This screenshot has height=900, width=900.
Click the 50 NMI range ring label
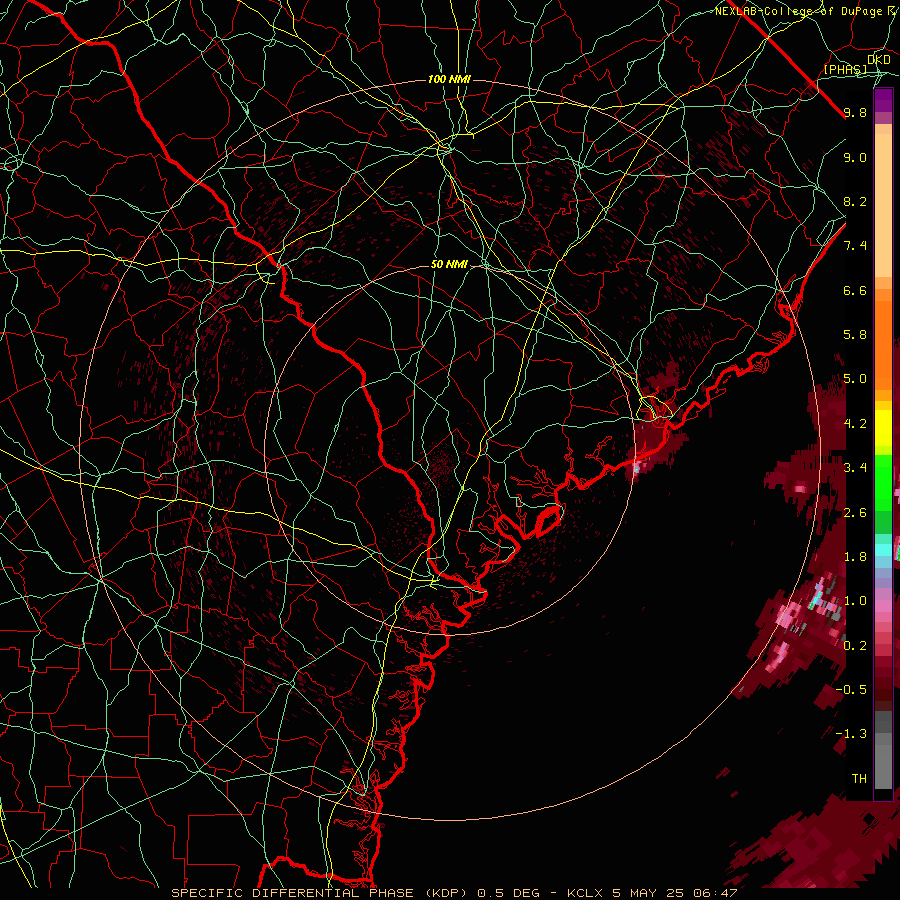[x=449, y=264]
